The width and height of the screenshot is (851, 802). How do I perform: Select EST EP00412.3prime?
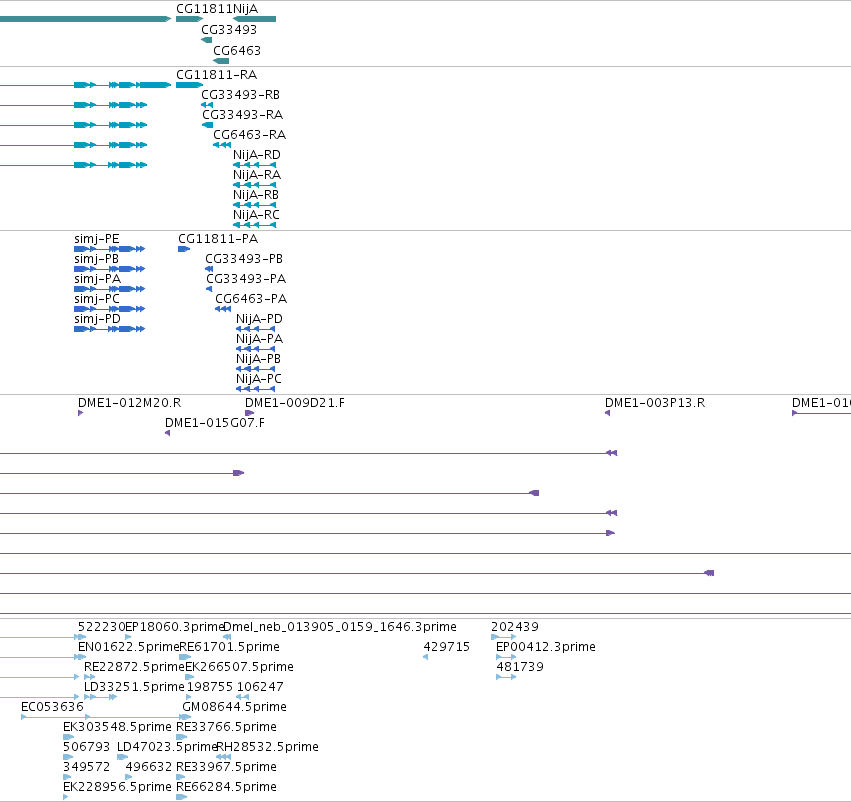pyautogui.click(x=546, y=647)
